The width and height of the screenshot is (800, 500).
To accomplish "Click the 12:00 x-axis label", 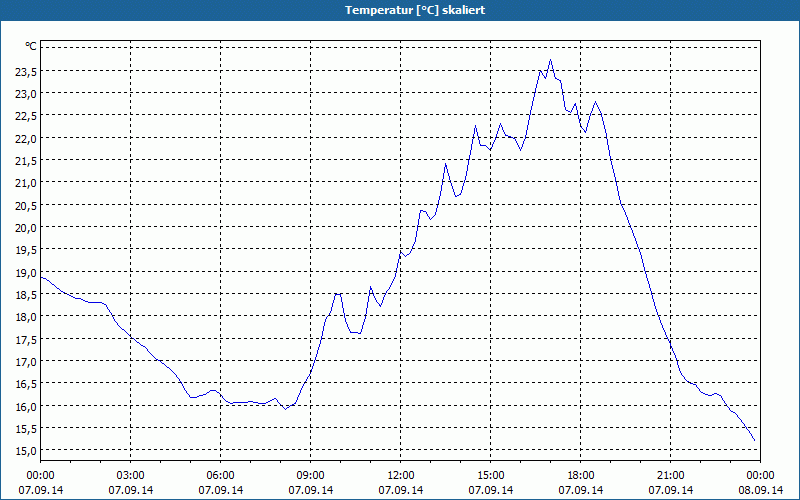I will (401, 476).
